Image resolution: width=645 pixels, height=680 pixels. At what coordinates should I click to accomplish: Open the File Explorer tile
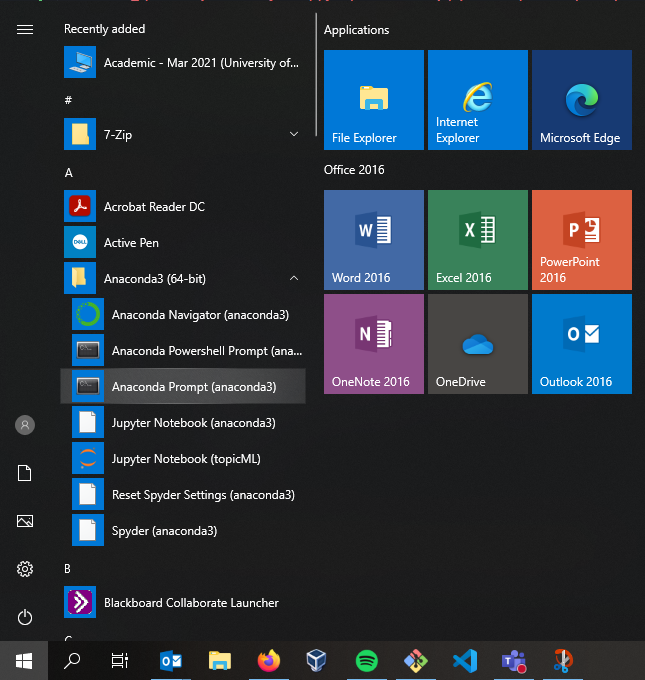pyautogui.click(x=374, y=100)
